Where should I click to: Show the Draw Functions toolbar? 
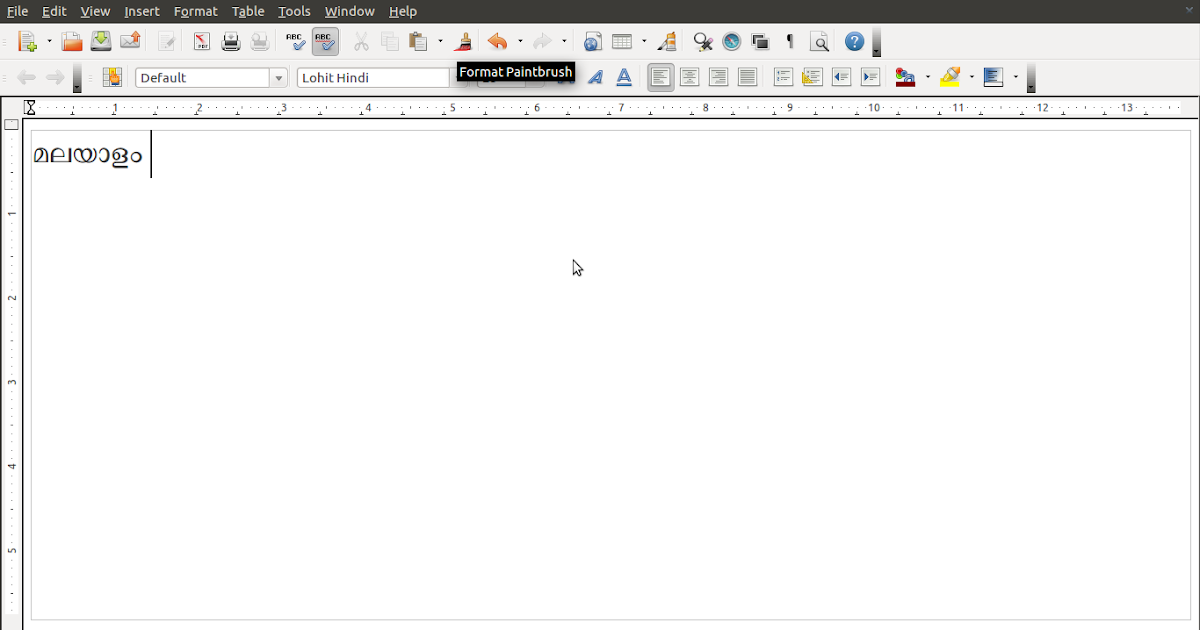[x=667, y=42]
